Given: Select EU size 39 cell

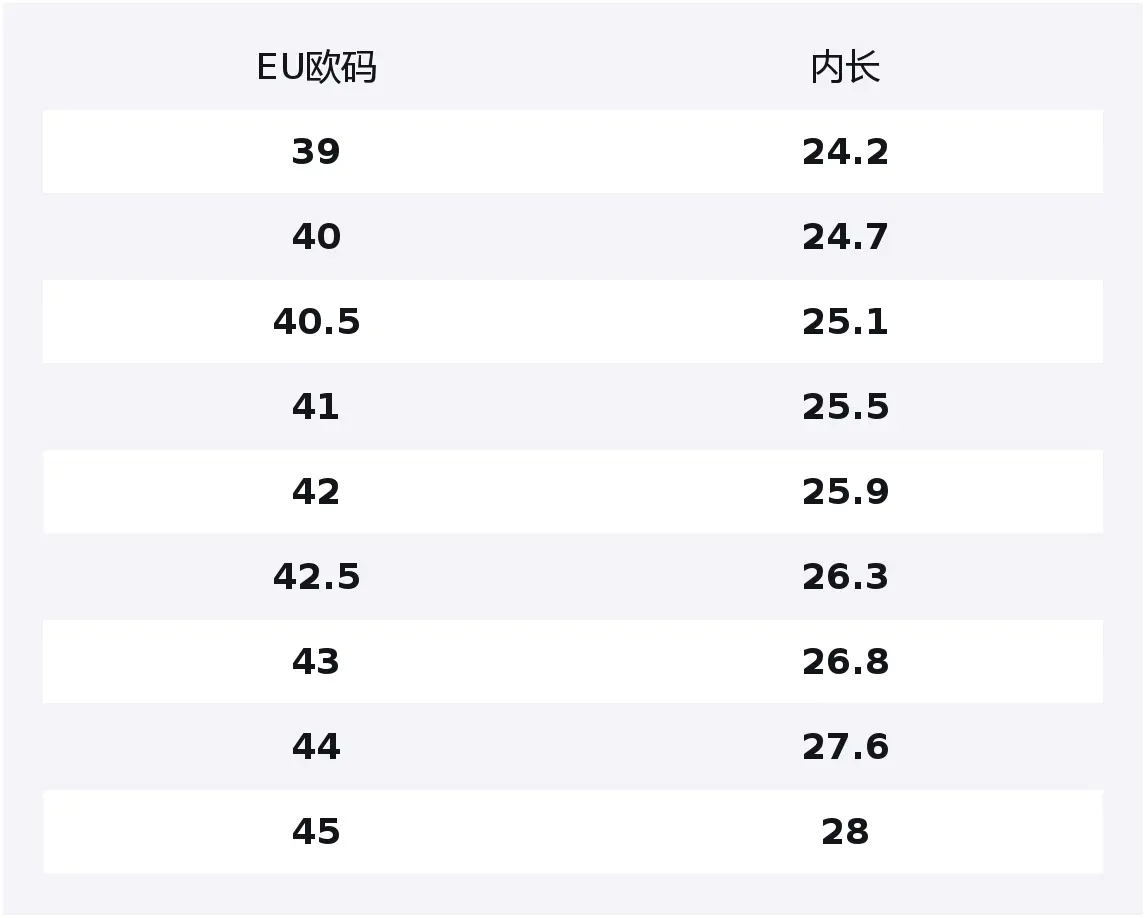Looking at the screenshot, I should [x=316, y=152].
